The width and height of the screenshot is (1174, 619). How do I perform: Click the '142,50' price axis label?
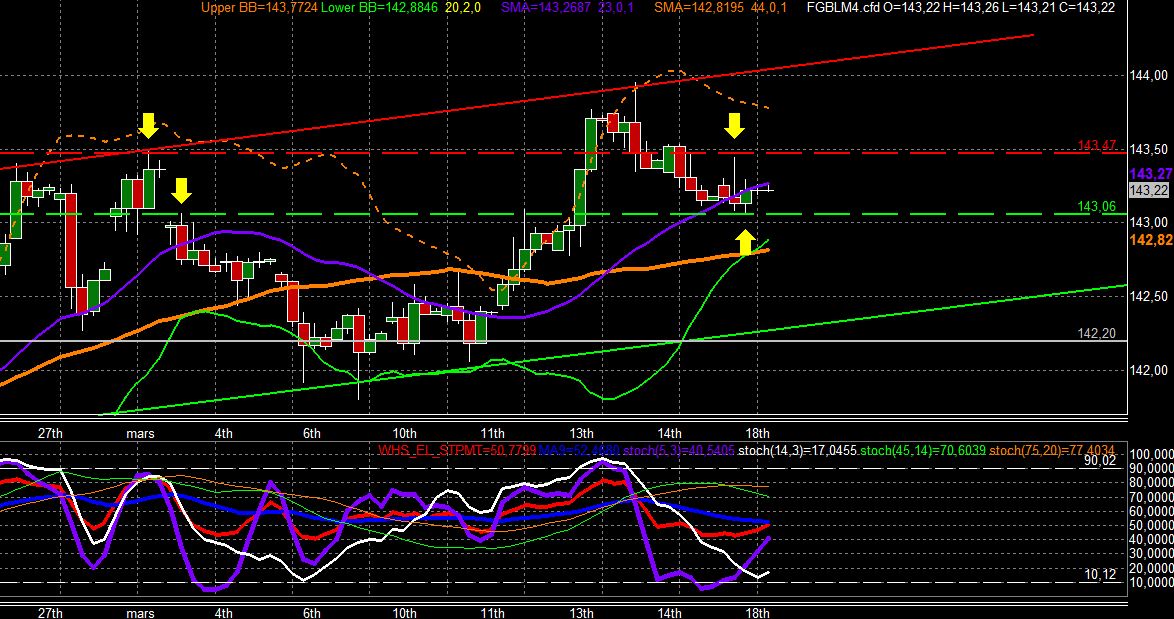coord(1148,296)
